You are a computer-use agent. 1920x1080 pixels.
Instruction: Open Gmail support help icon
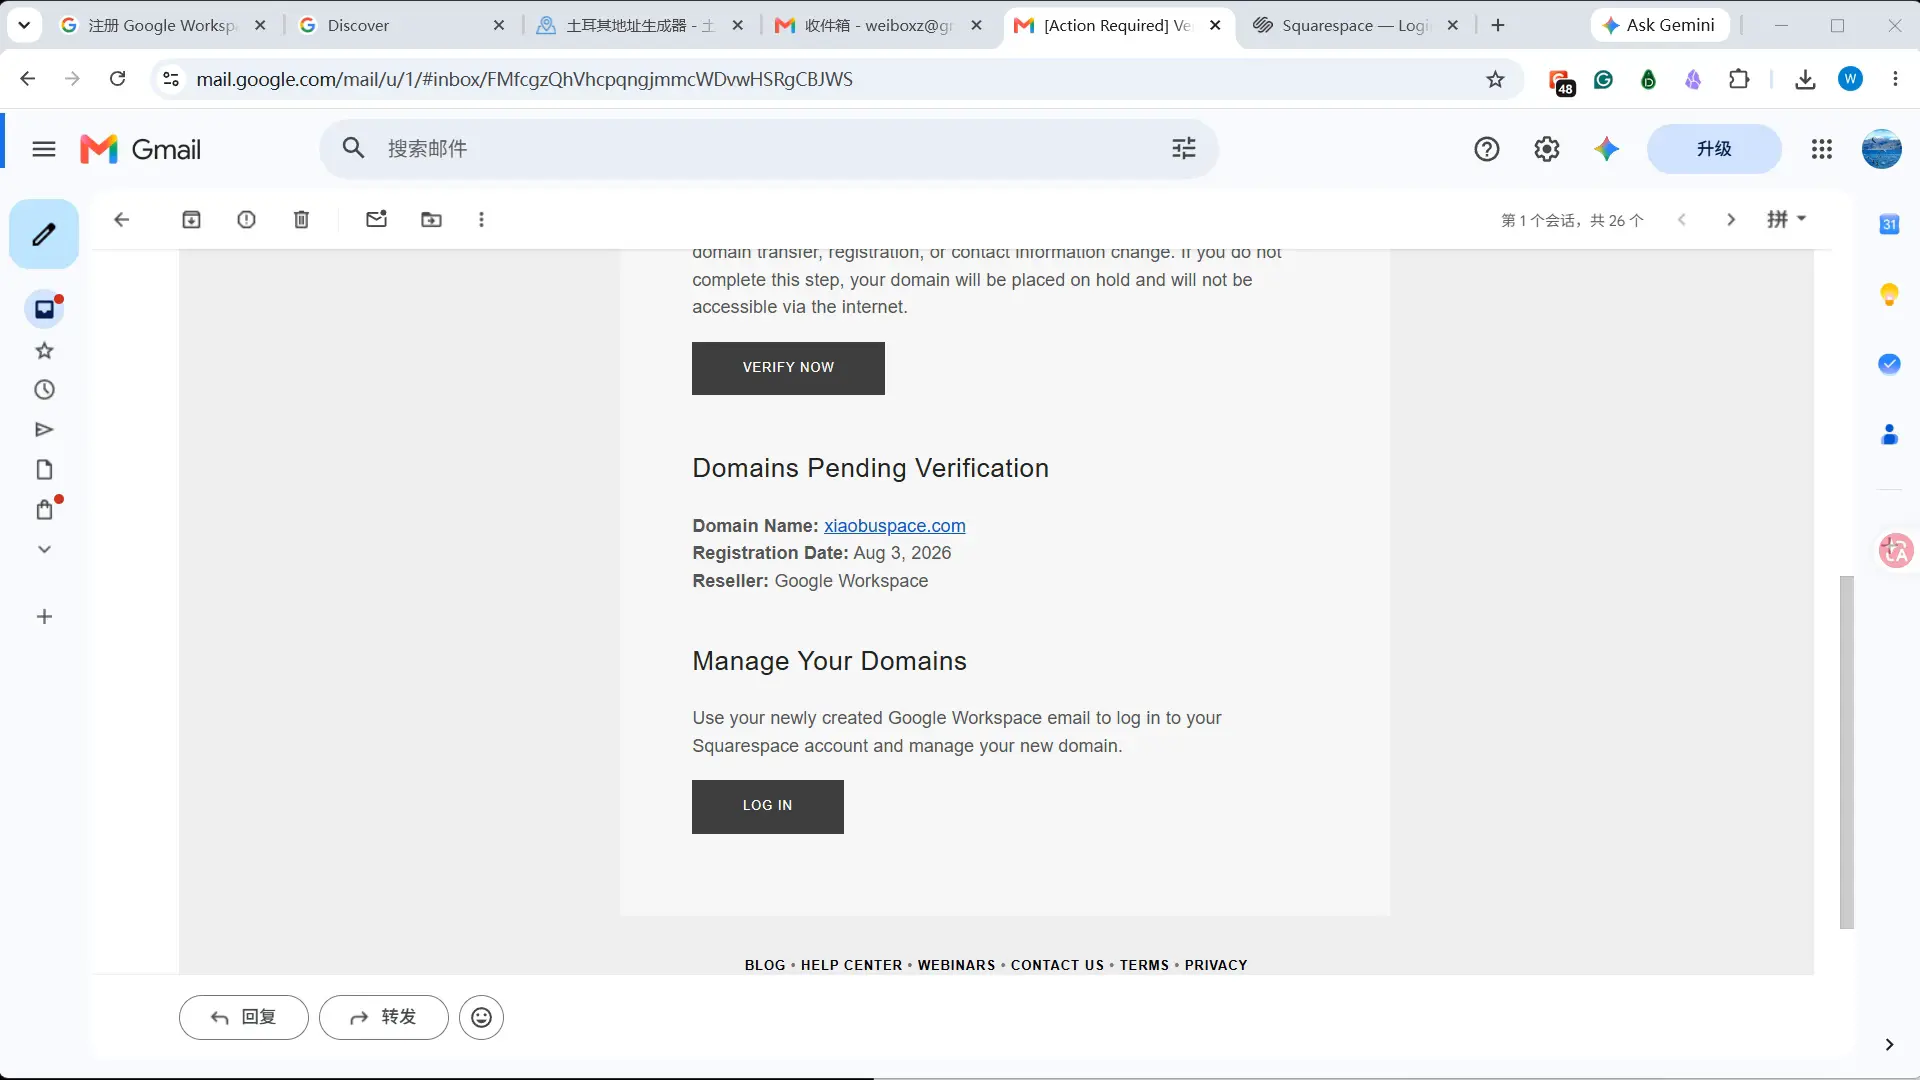1487,149
